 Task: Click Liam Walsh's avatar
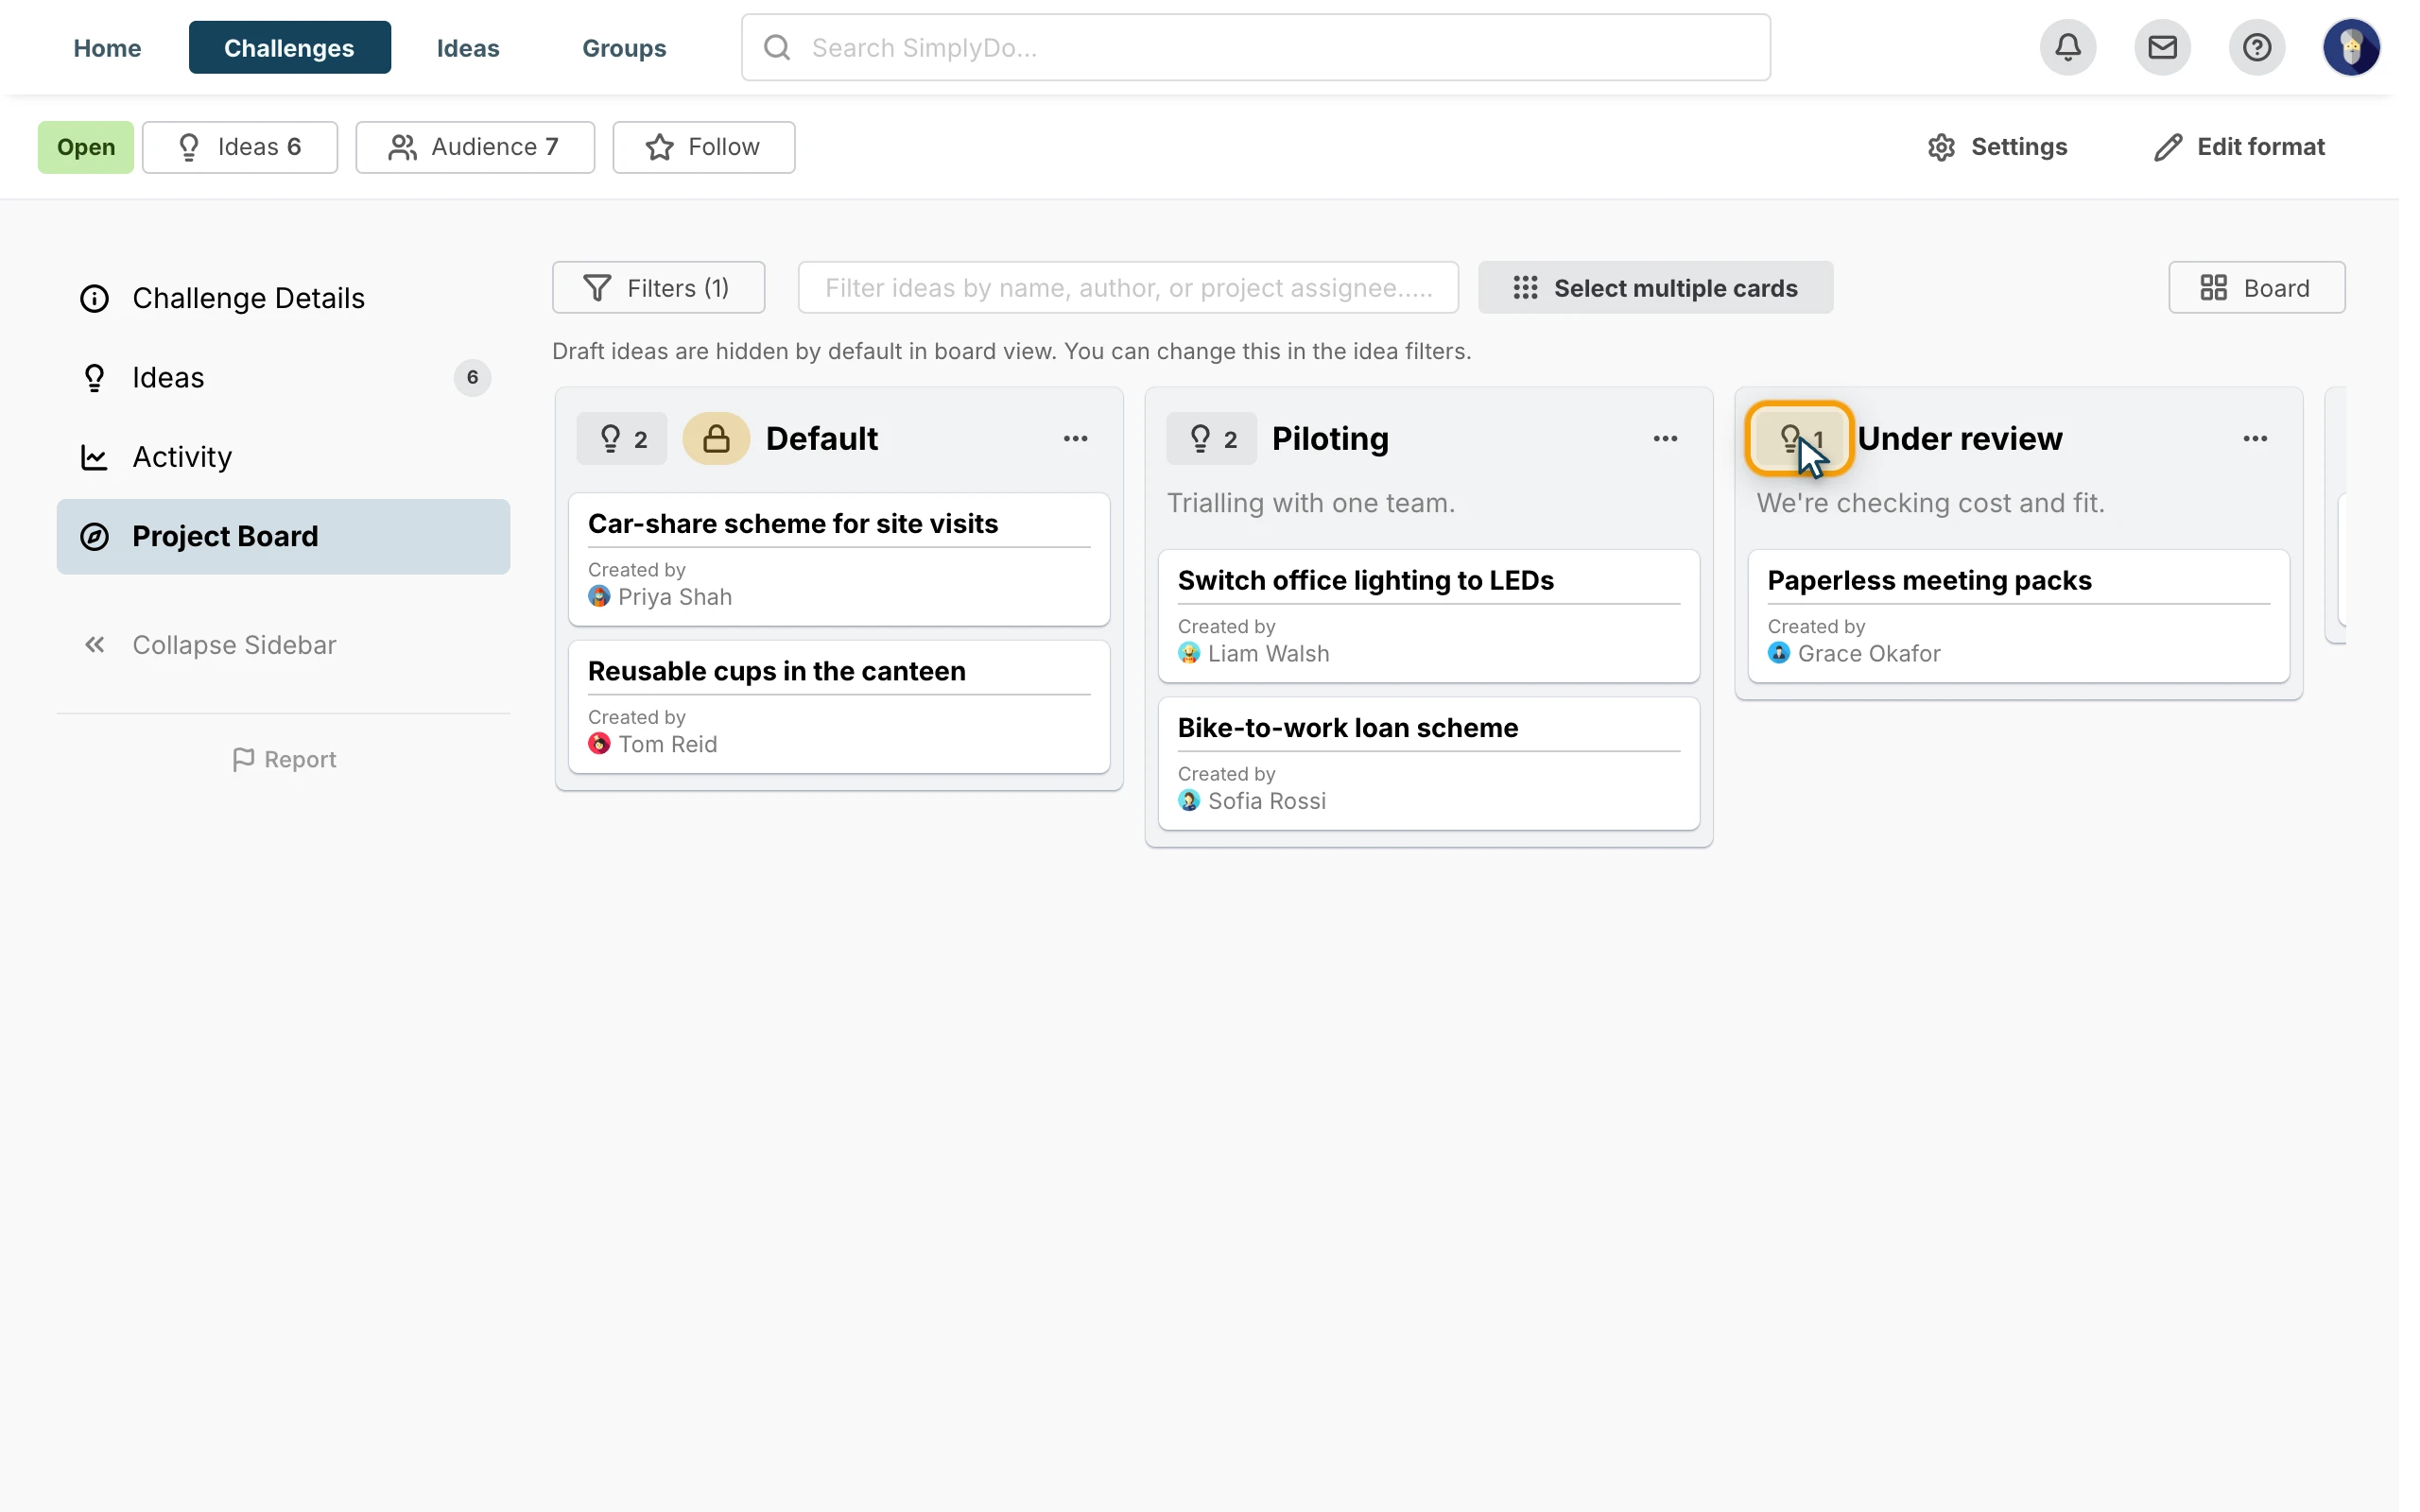[x=1189, y=654]
